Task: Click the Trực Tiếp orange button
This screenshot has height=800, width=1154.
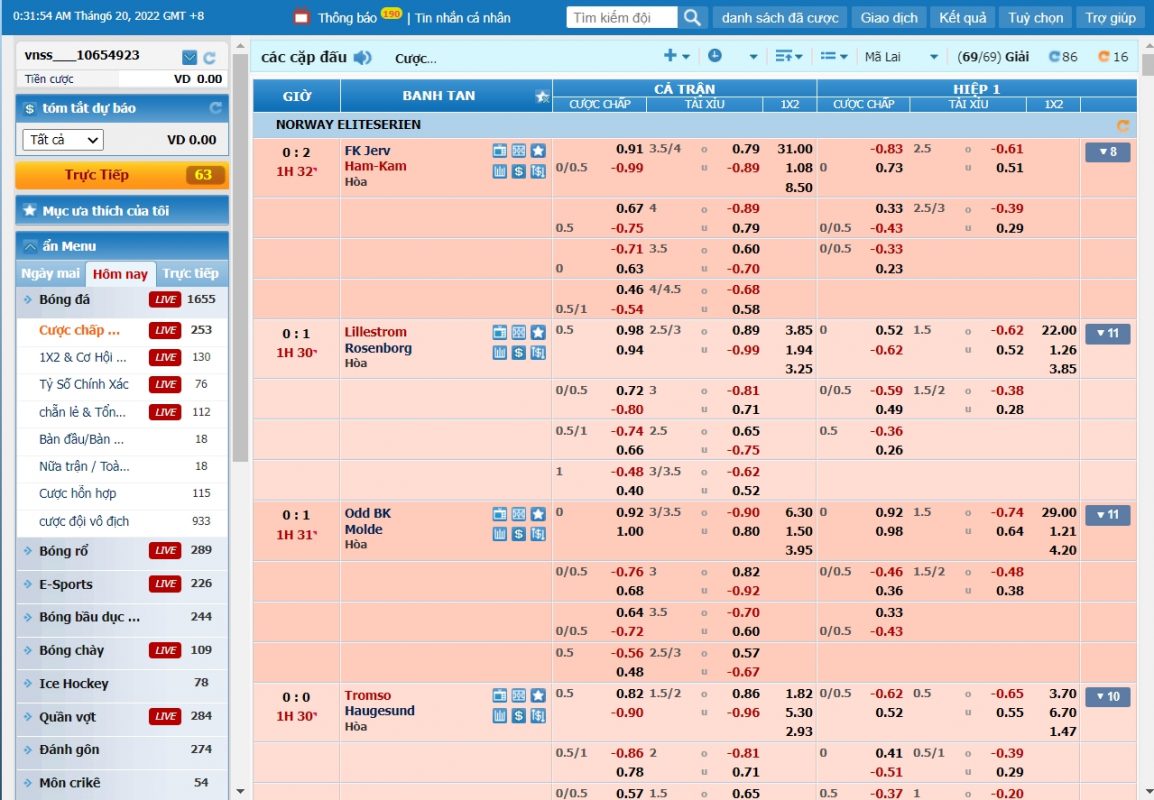Action: (120, 175)
